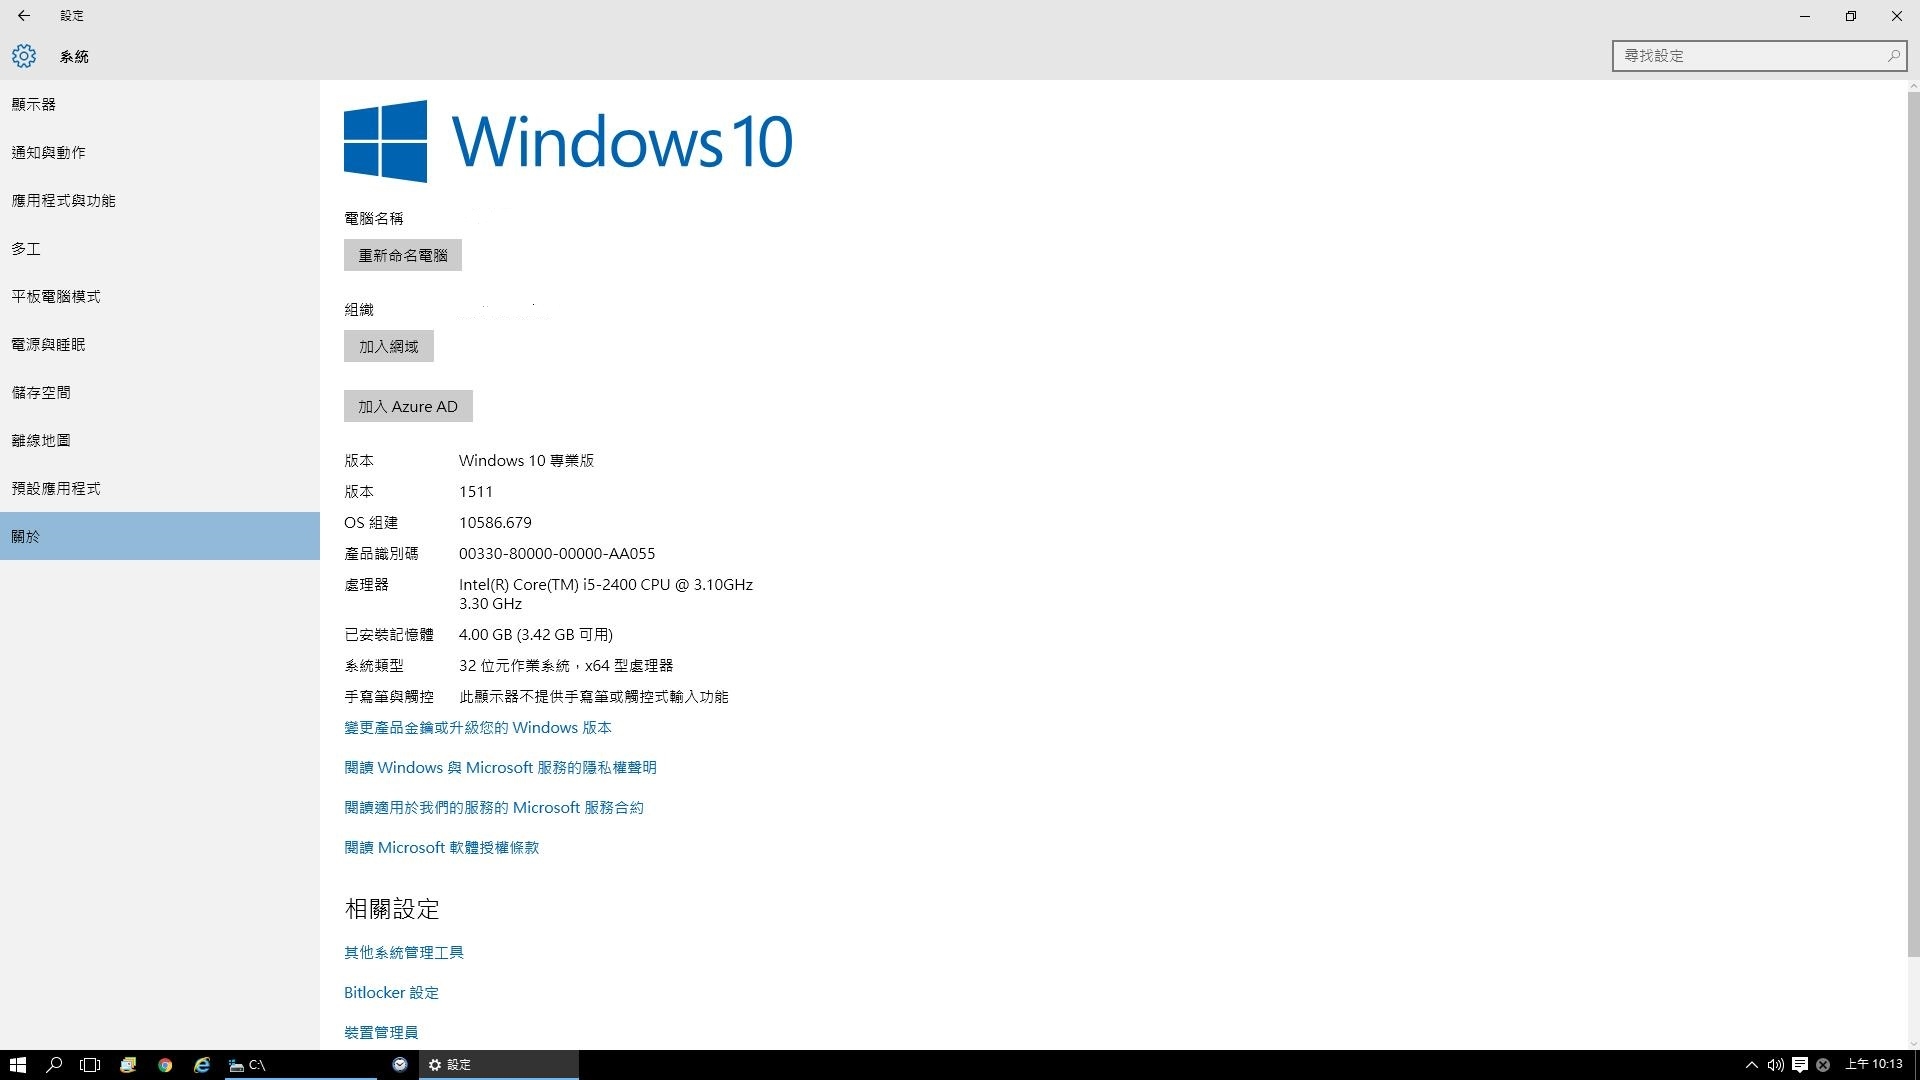
Task: Select the 關於 sidebar item
Action: click(160, 536)
